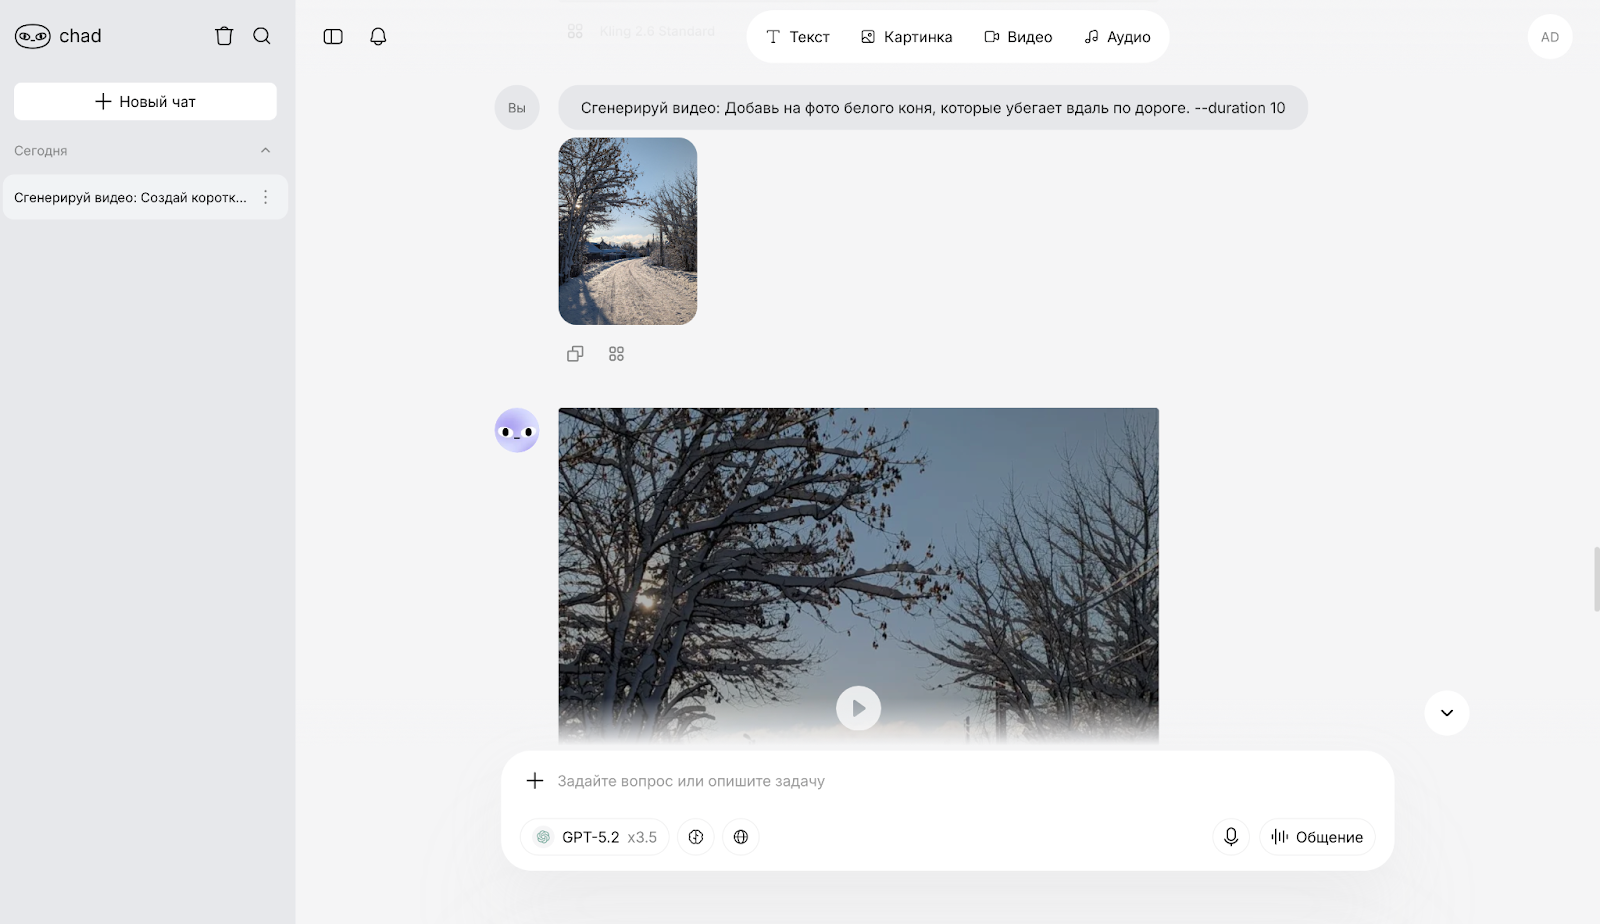Collapse the Сегодня chat group

[x=265, y=151]
